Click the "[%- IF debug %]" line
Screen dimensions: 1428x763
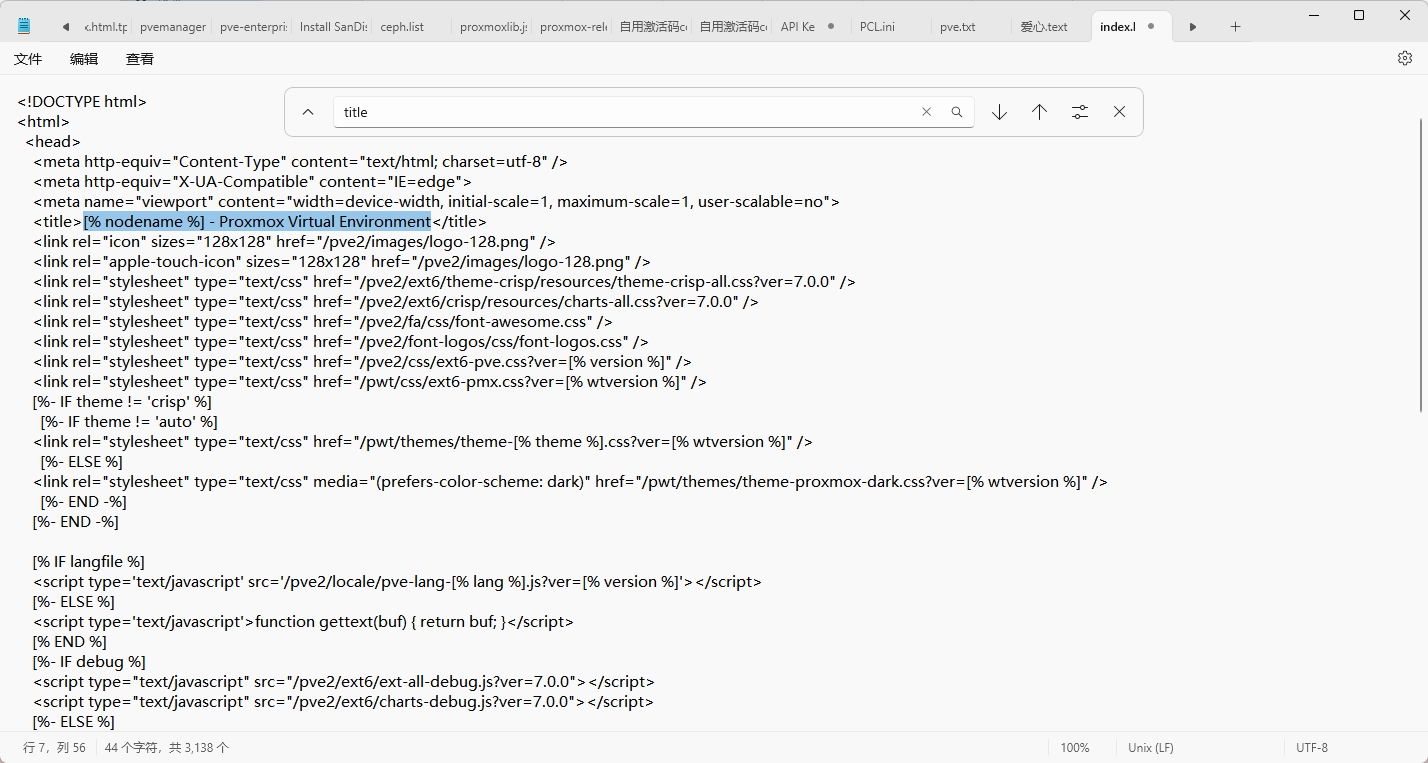pos(89,662)
